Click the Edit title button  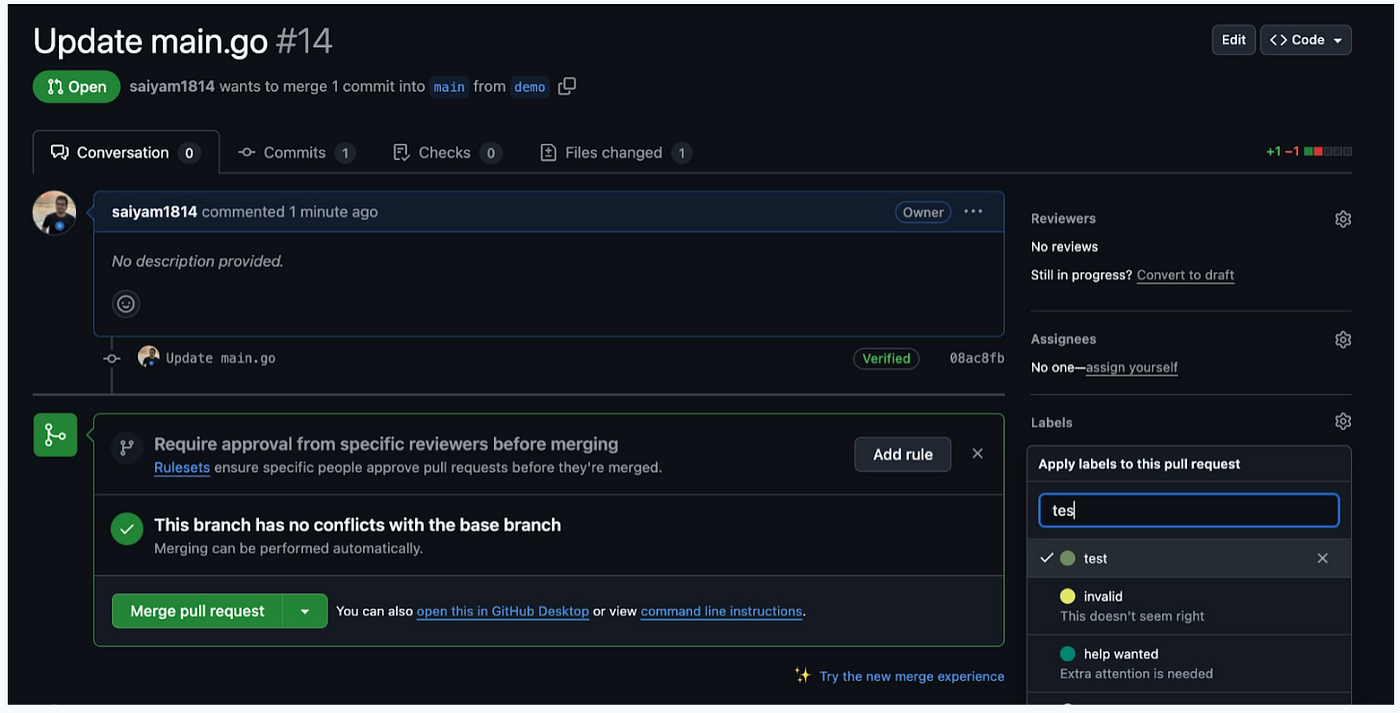(x=1234, y=40)
